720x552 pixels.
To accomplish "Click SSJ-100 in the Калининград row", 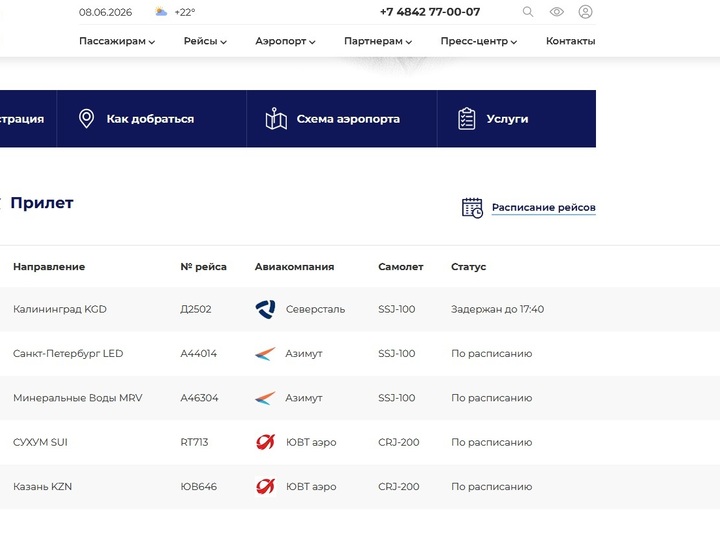I will [x=397, y=310].
